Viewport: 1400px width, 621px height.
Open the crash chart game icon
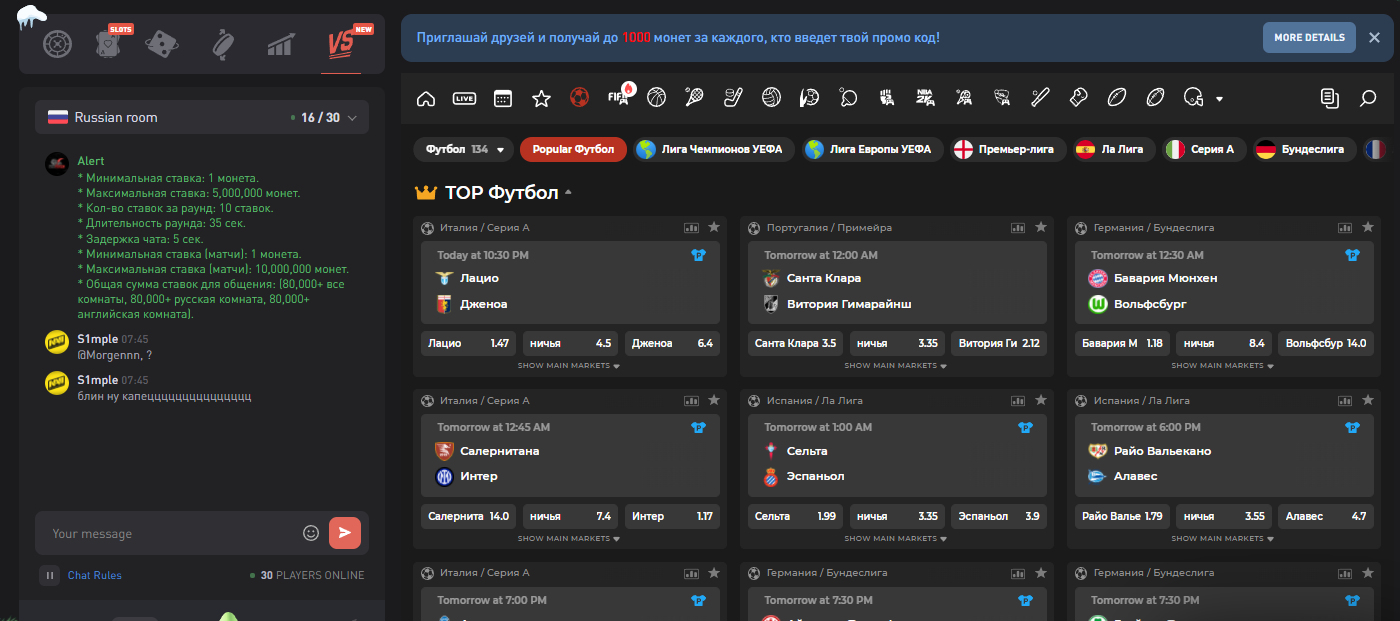click(x=280, y=44)
